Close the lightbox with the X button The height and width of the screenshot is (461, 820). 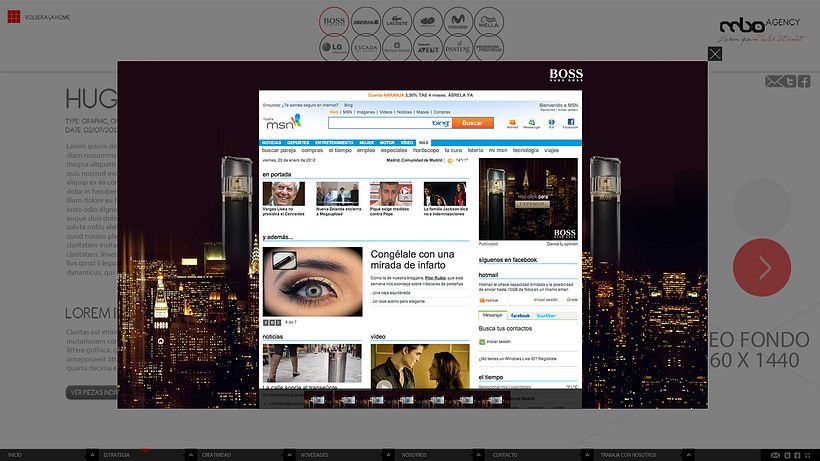coord(715,54)
